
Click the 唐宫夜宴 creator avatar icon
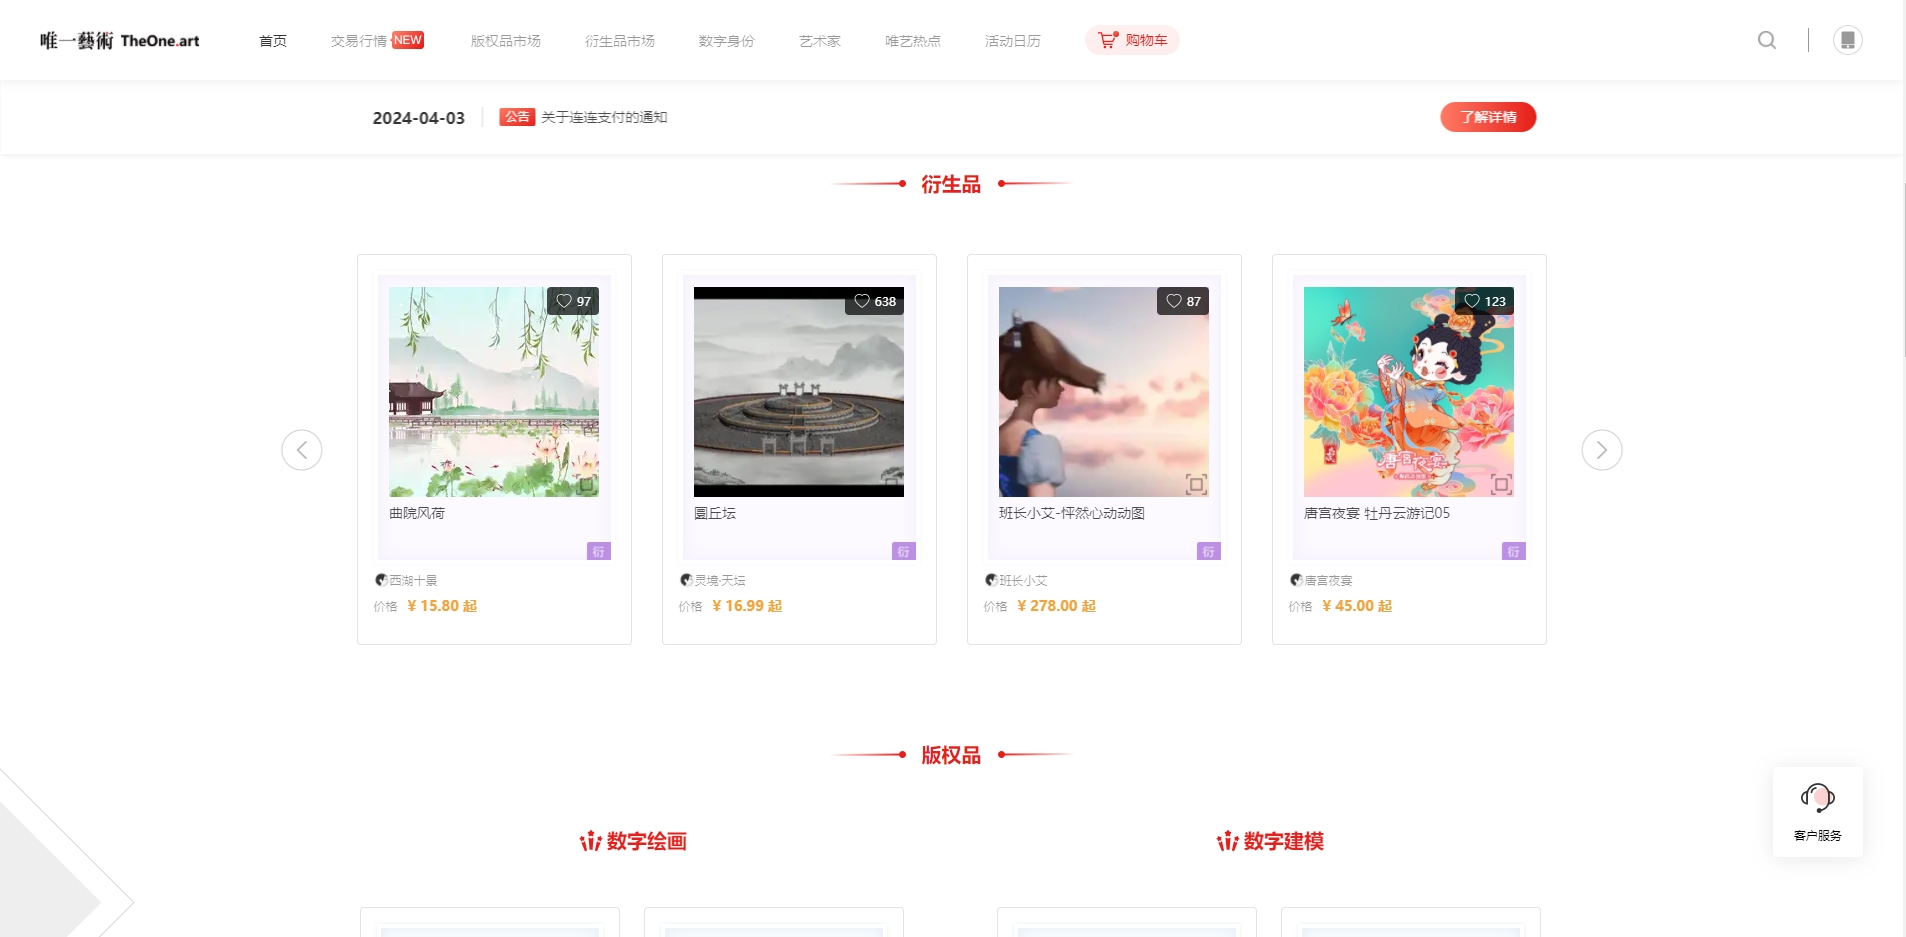tap(1296, 580)
